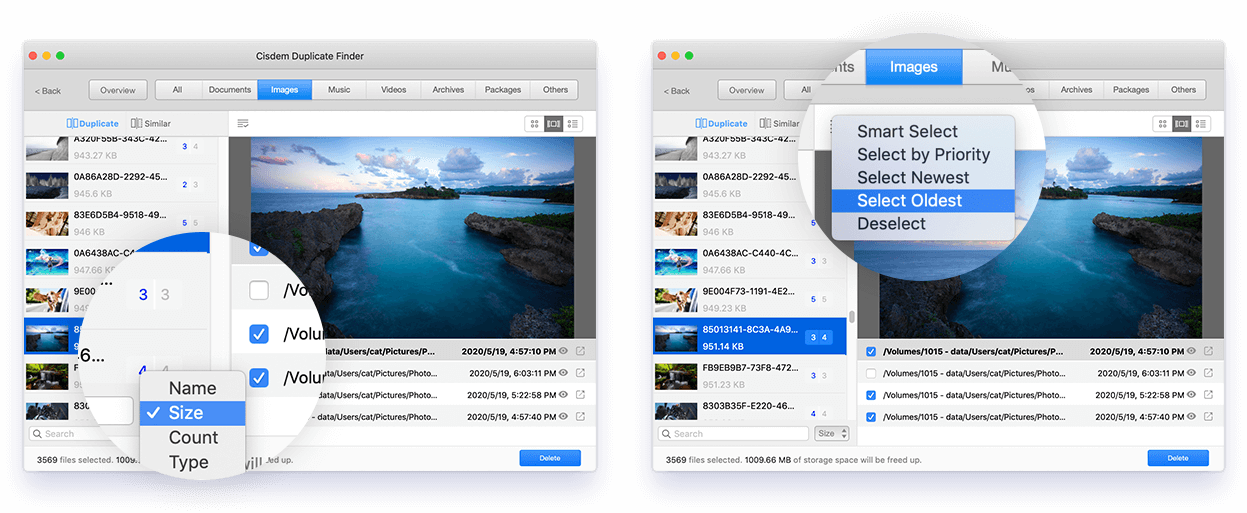Check the 6:03:11 PM file checkbox, right window
This screenshot has height=513, width=1247.
coord(871,374)
